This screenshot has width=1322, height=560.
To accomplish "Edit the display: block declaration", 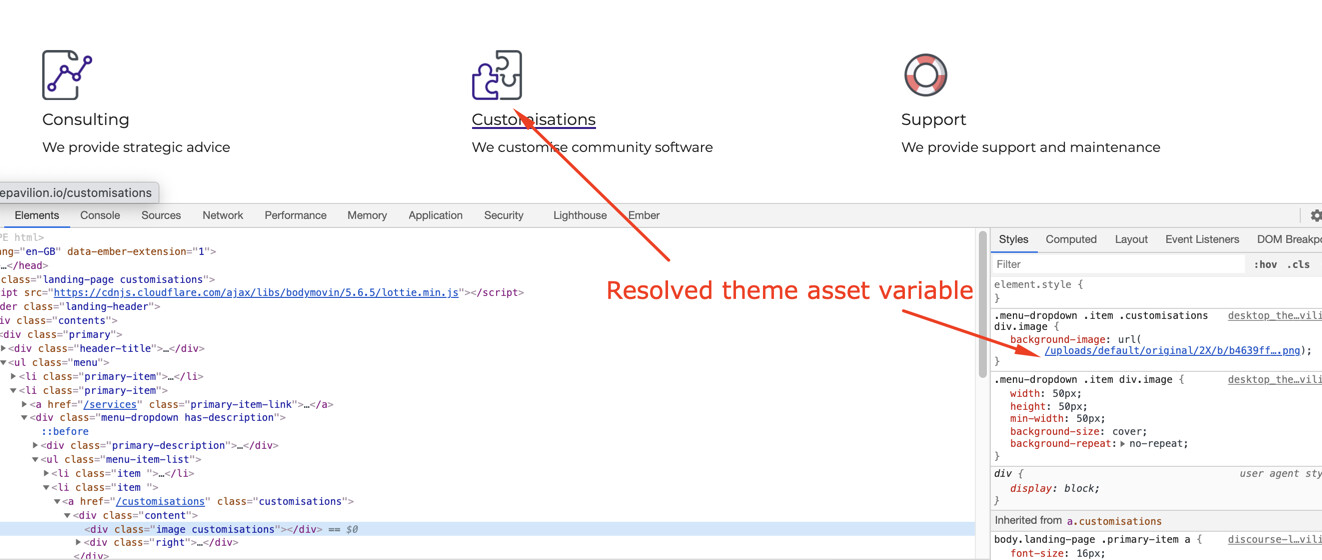I will tap(1055, 489).
